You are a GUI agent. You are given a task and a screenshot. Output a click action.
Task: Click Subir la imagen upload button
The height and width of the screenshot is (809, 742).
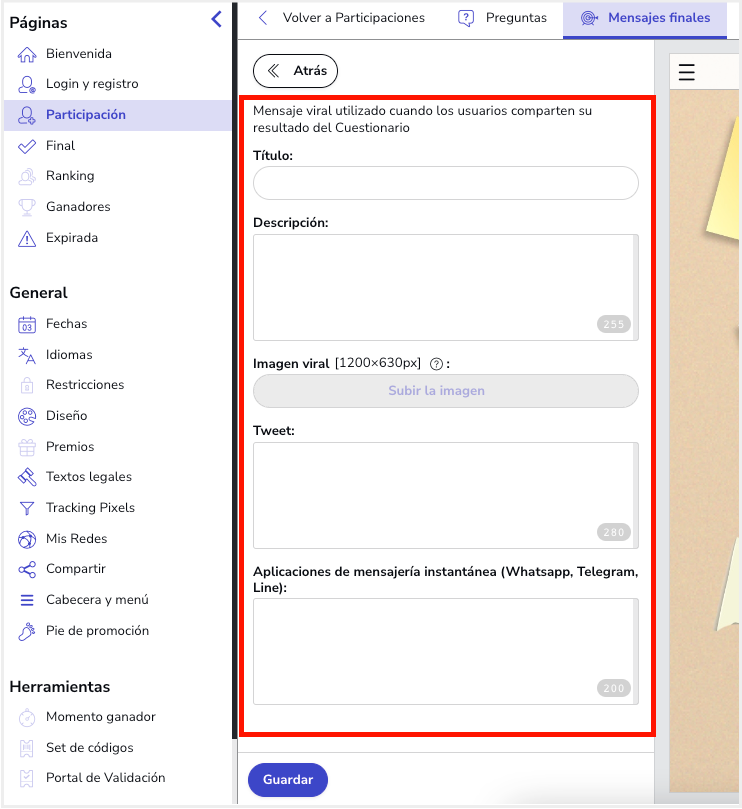click(445, 391)
